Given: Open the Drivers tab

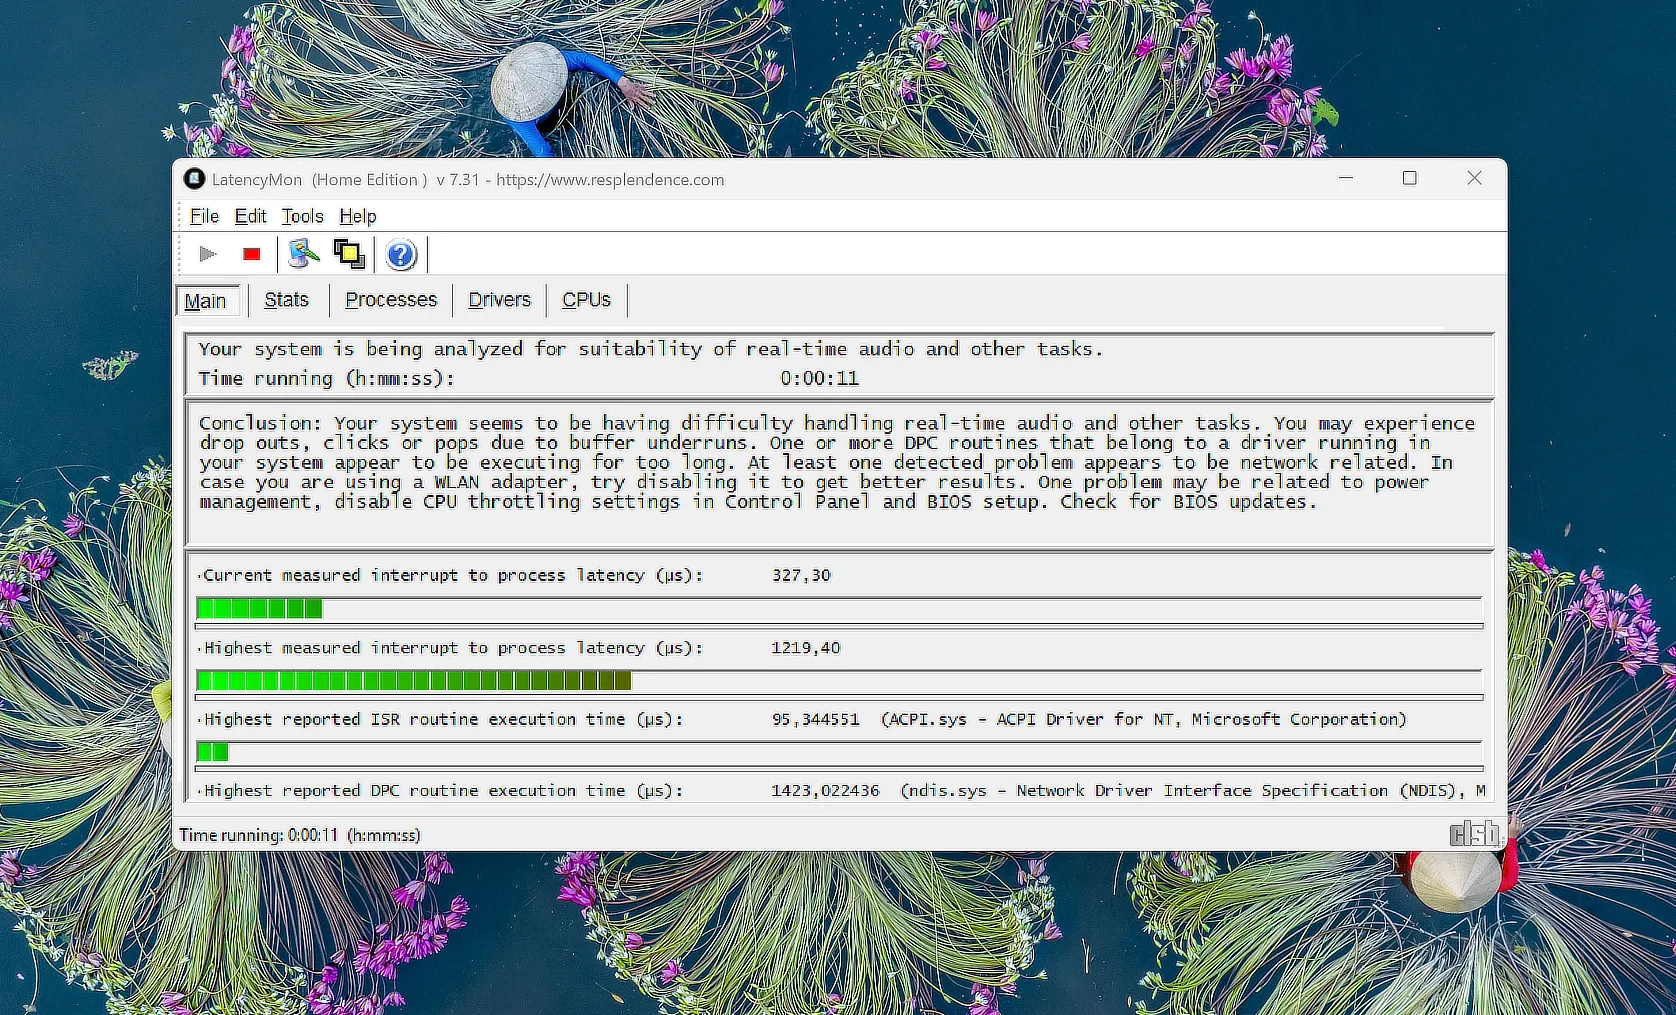Looking at the screenshot, I should 499,300.
